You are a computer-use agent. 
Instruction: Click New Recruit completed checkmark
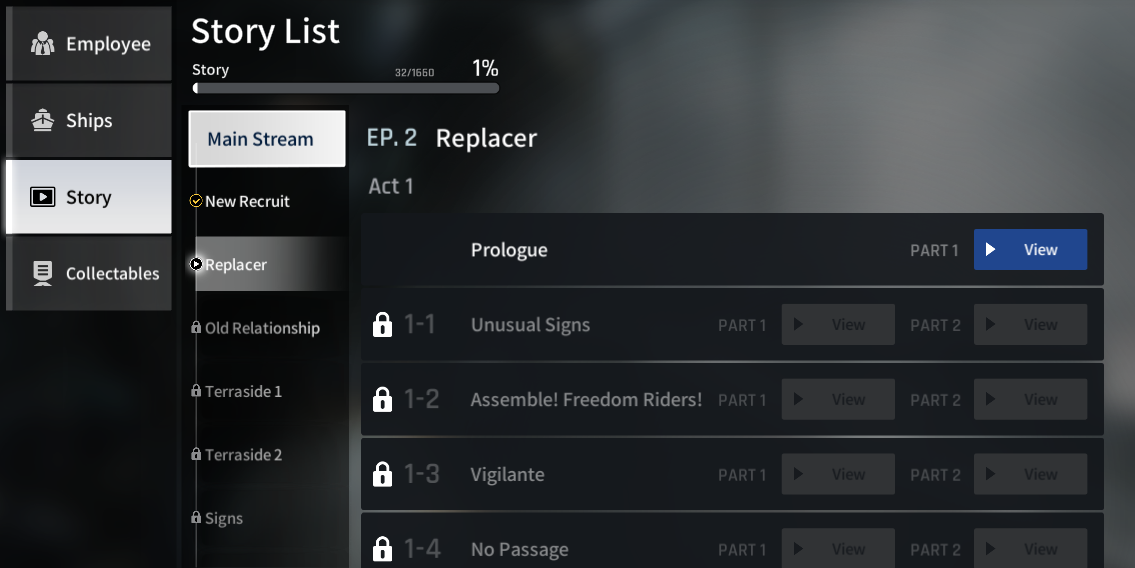point(196,201)
